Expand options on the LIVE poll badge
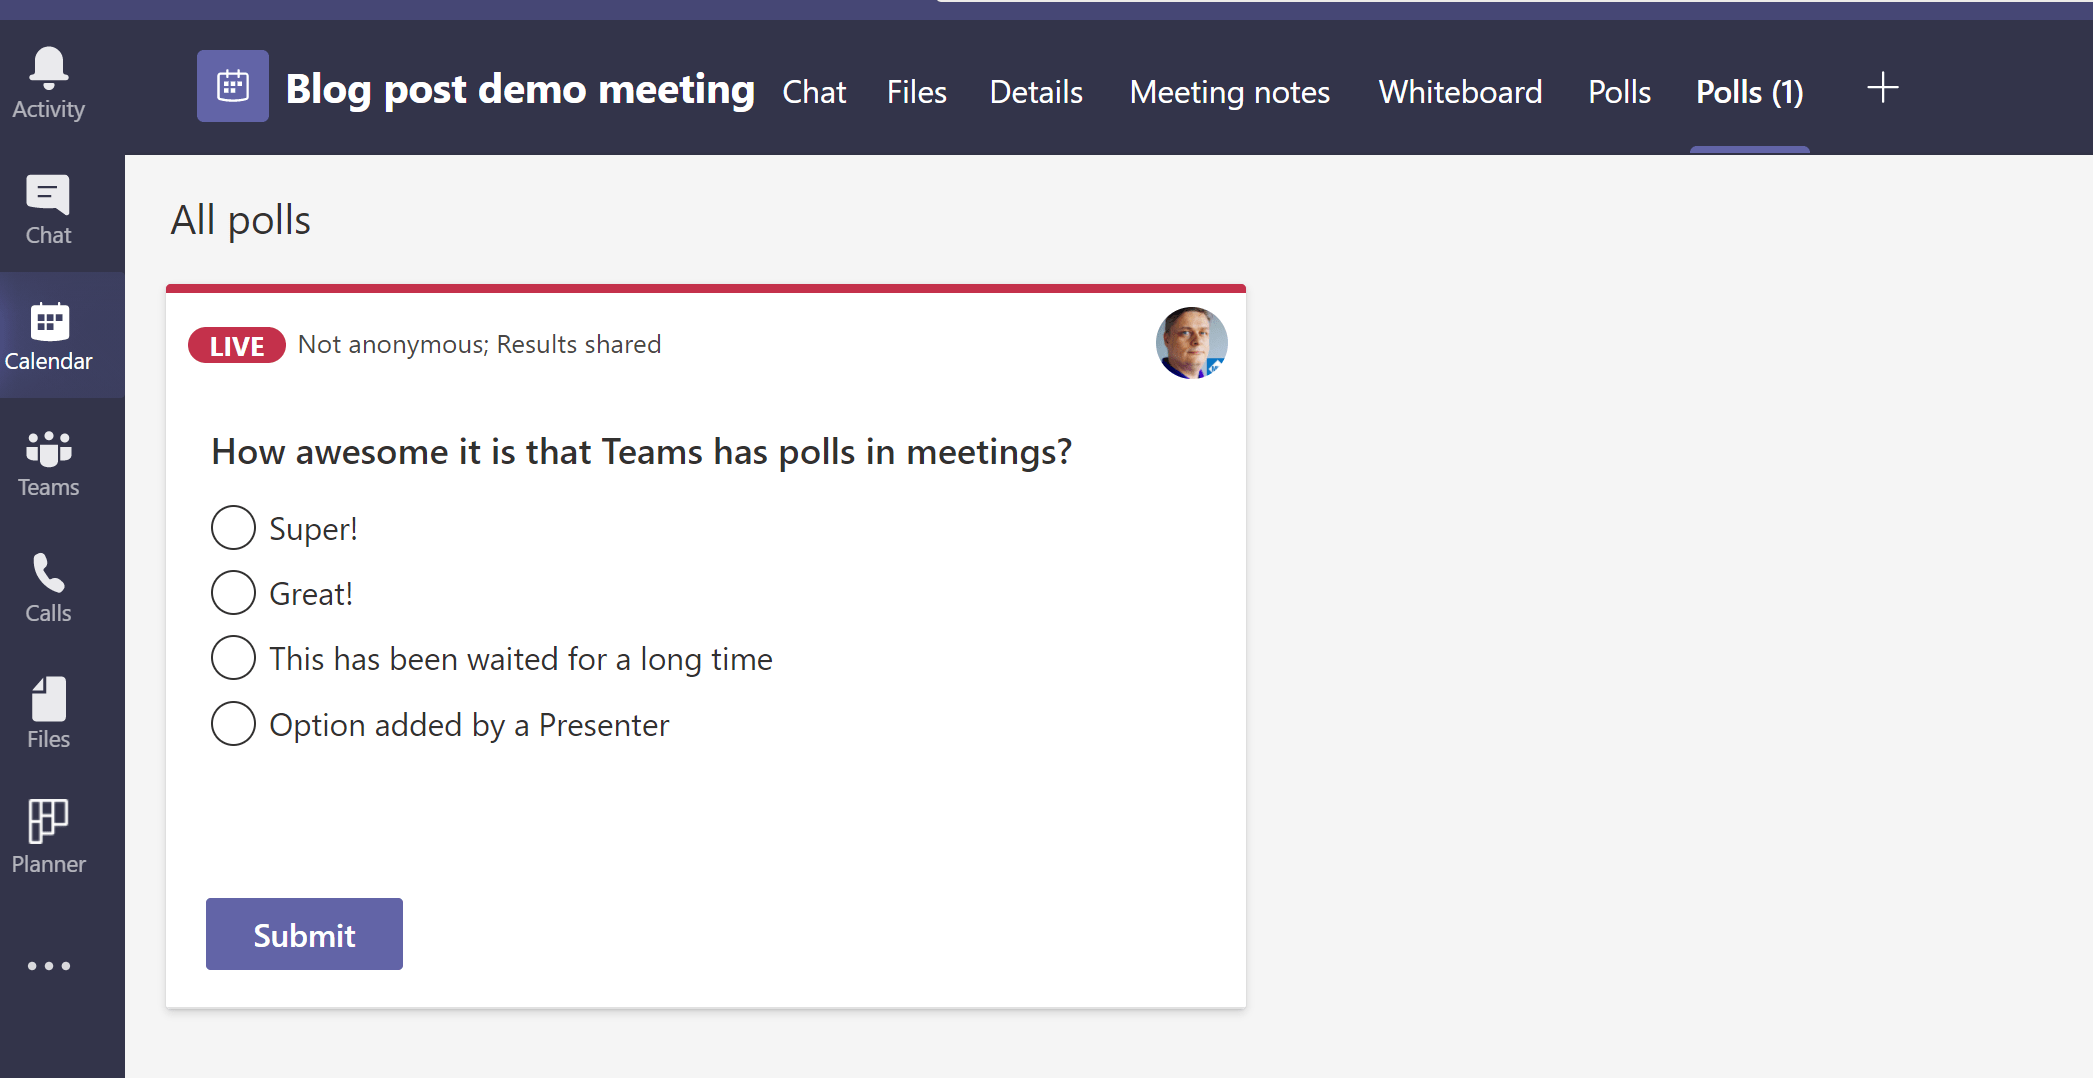Viewport: 2093px width, 1078px height. [x=236, y=344]
